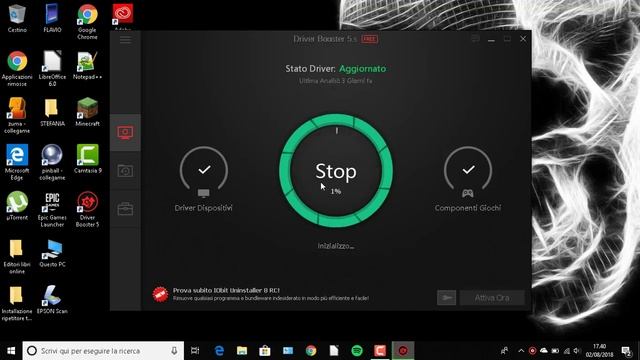Open the zuma collegamento desktop icon
This screenshot has width=640, height=360.
pyautogui.click(x=17, y=116)
